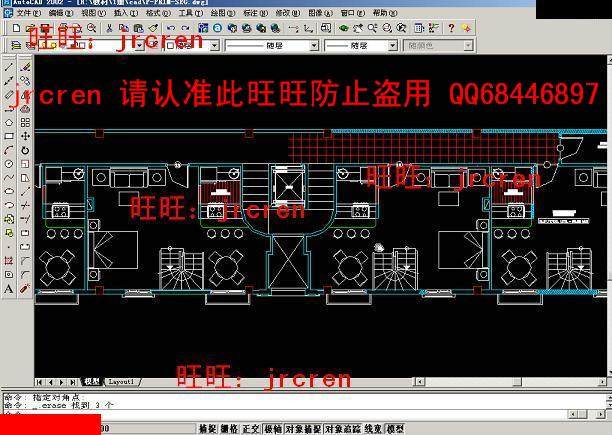Select the Move modify tool
Viewport: 612px width, 435px height.
tap(25, 136)
